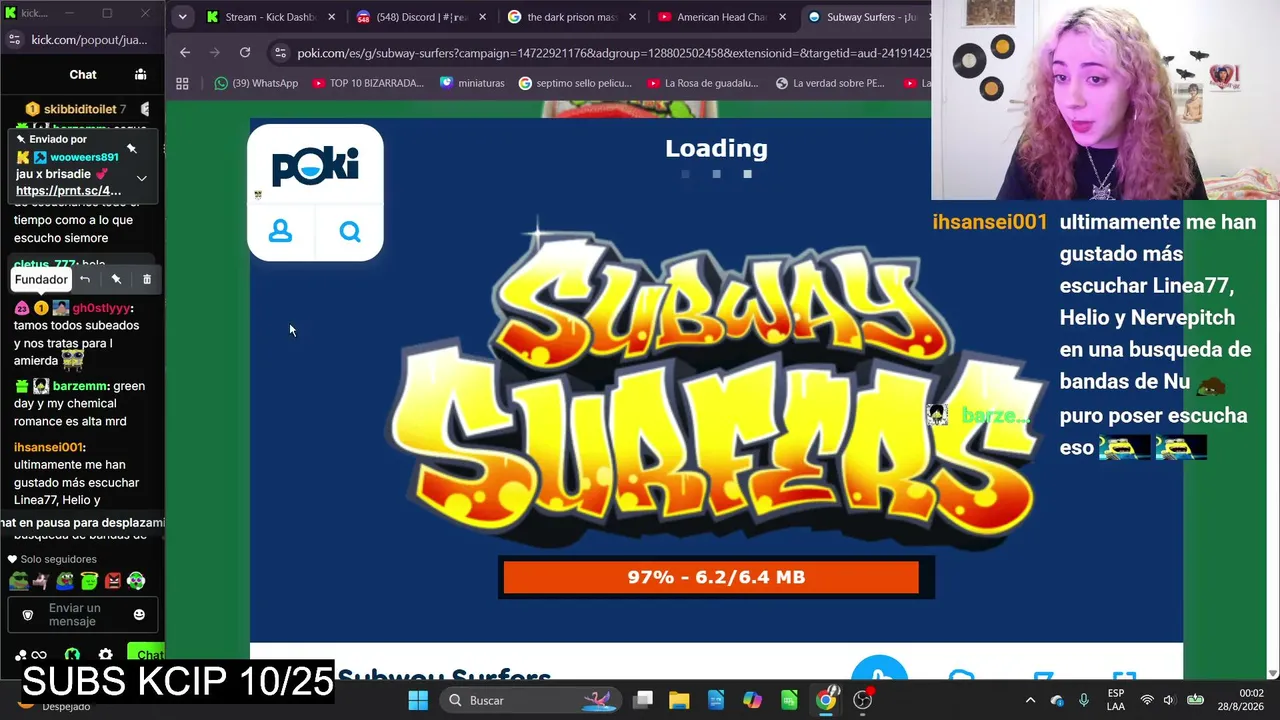Open the prnt.sc link in pinned message
Viewport: 1280px width, 720px height.
68,191
